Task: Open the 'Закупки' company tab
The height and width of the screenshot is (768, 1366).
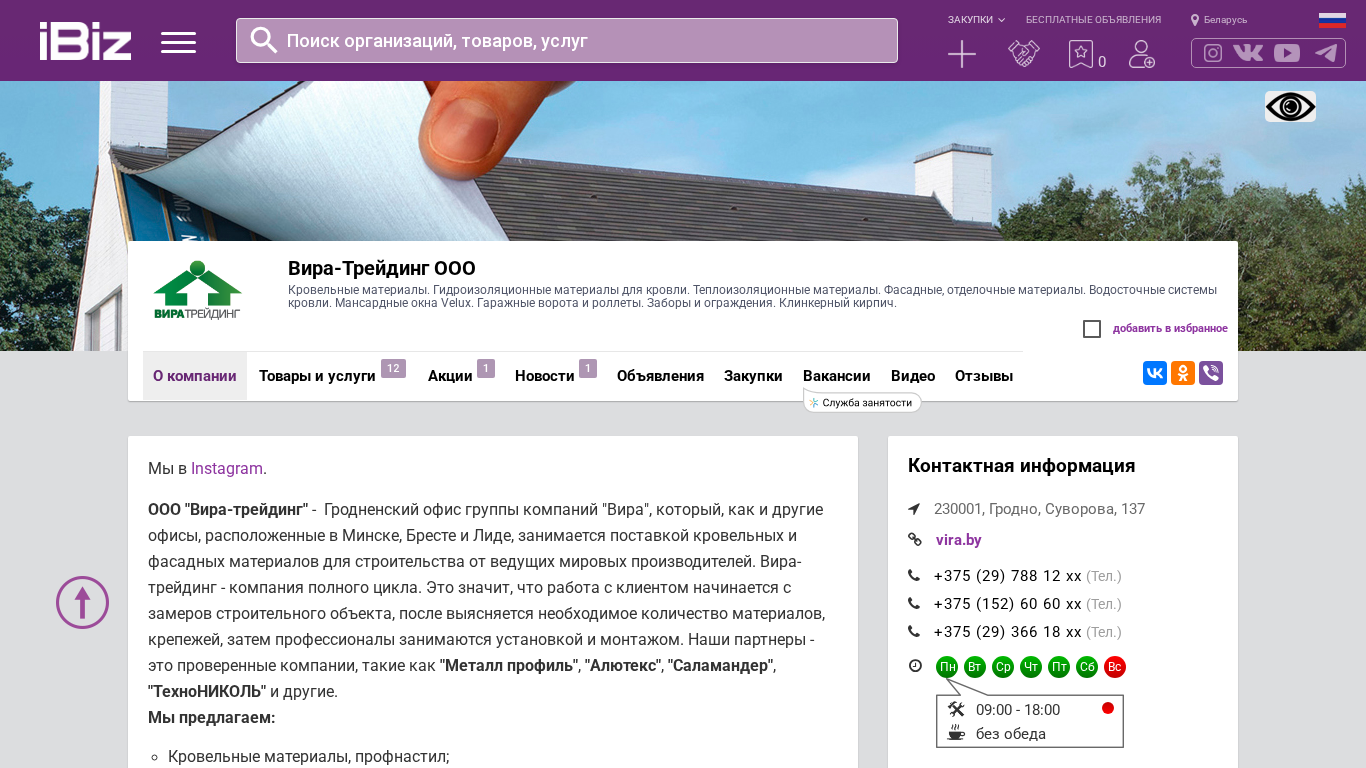Action: (x=753, y=376)
